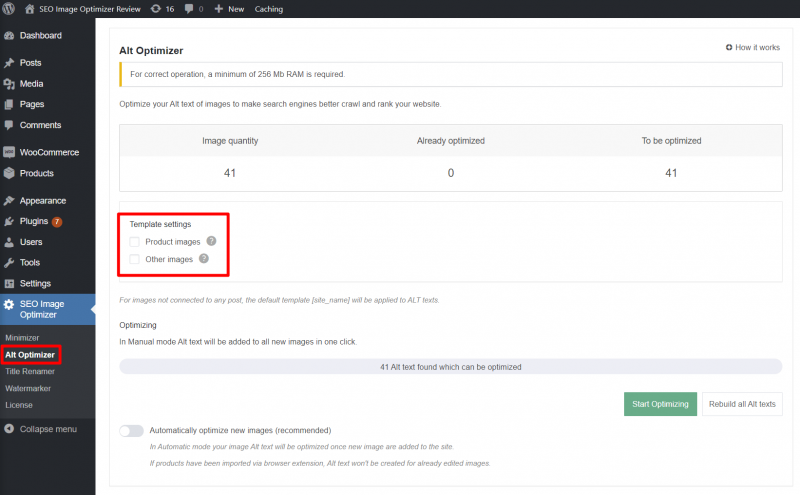The height and width of the screenshot is (495, 800).
Task: Click the Collapse menu arrow icon
Action: coord(9,429)
